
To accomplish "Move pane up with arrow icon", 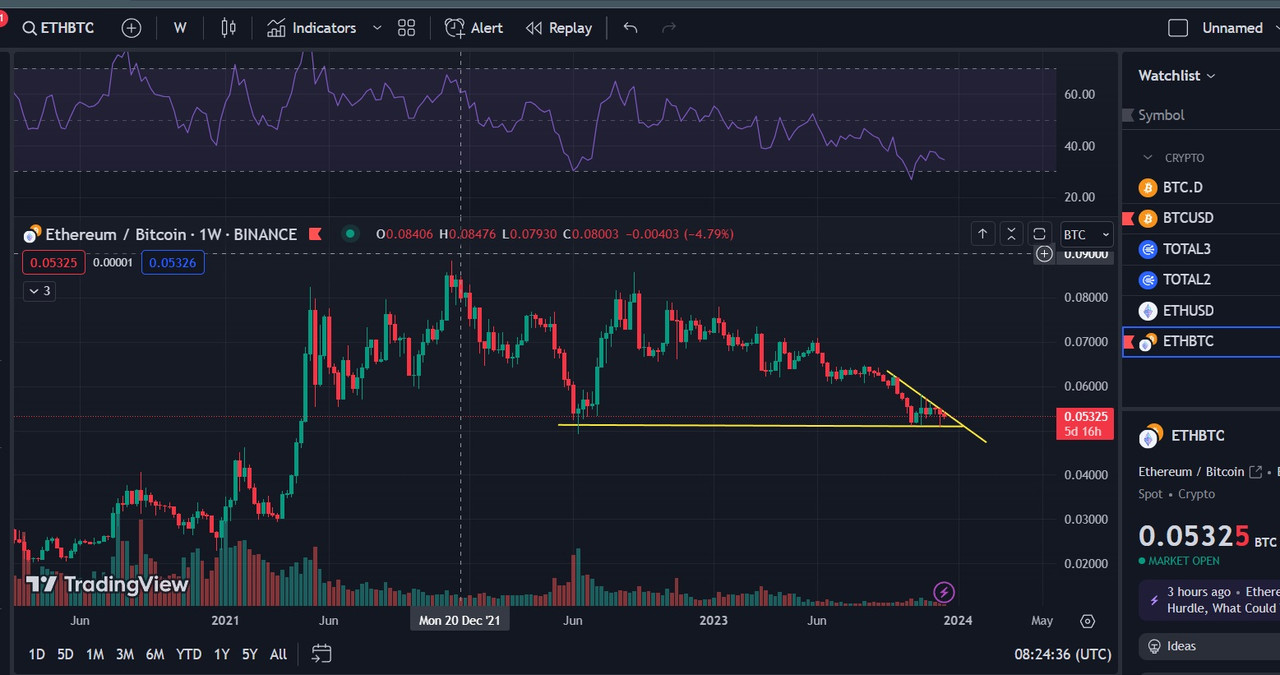I will coord(983,234).
